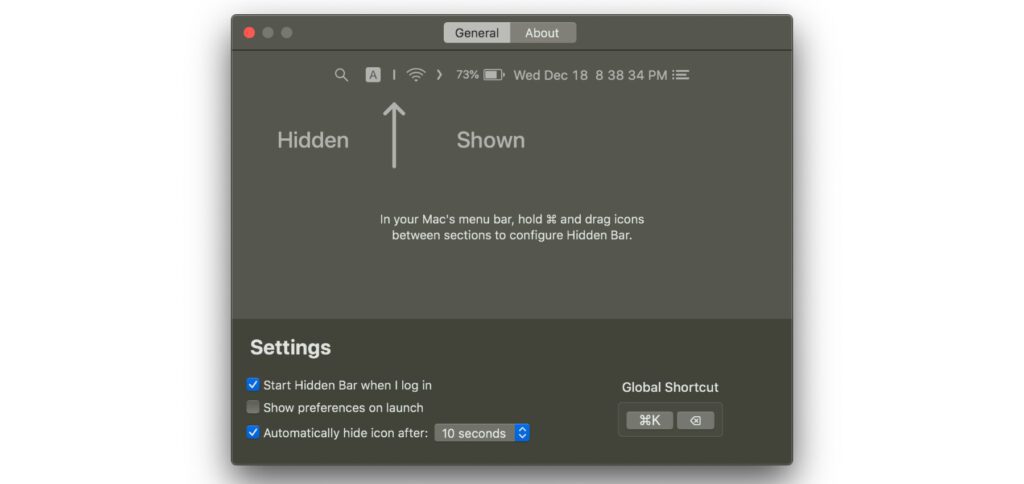The image size is (1024, 484).
Task: Click the large upward arrow graphic
Action: click(394, 135)
